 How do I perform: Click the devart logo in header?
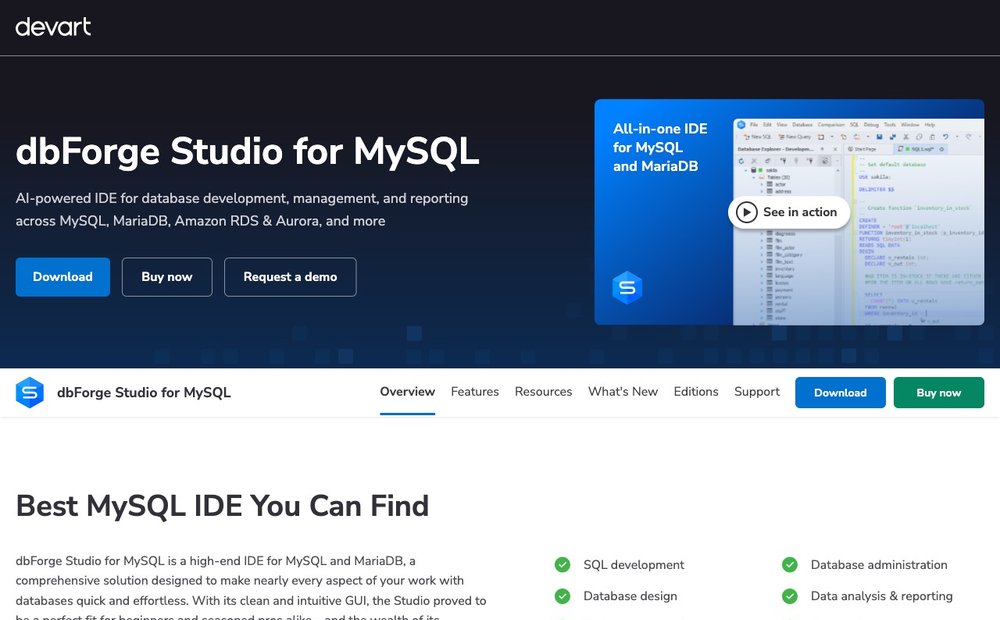point(53,27)
